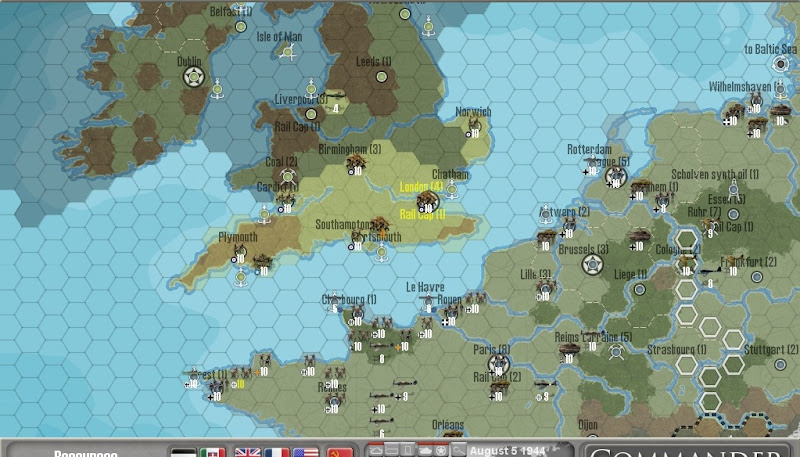Click the Liege city marker
Image resolution: width=800 pixels, height=457 pixels.
point(639,290)
